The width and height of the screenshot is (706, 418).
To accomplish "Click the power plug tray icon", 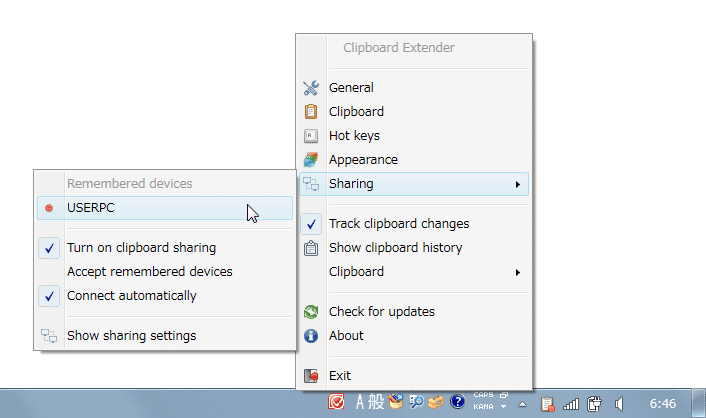I will 594,404.
